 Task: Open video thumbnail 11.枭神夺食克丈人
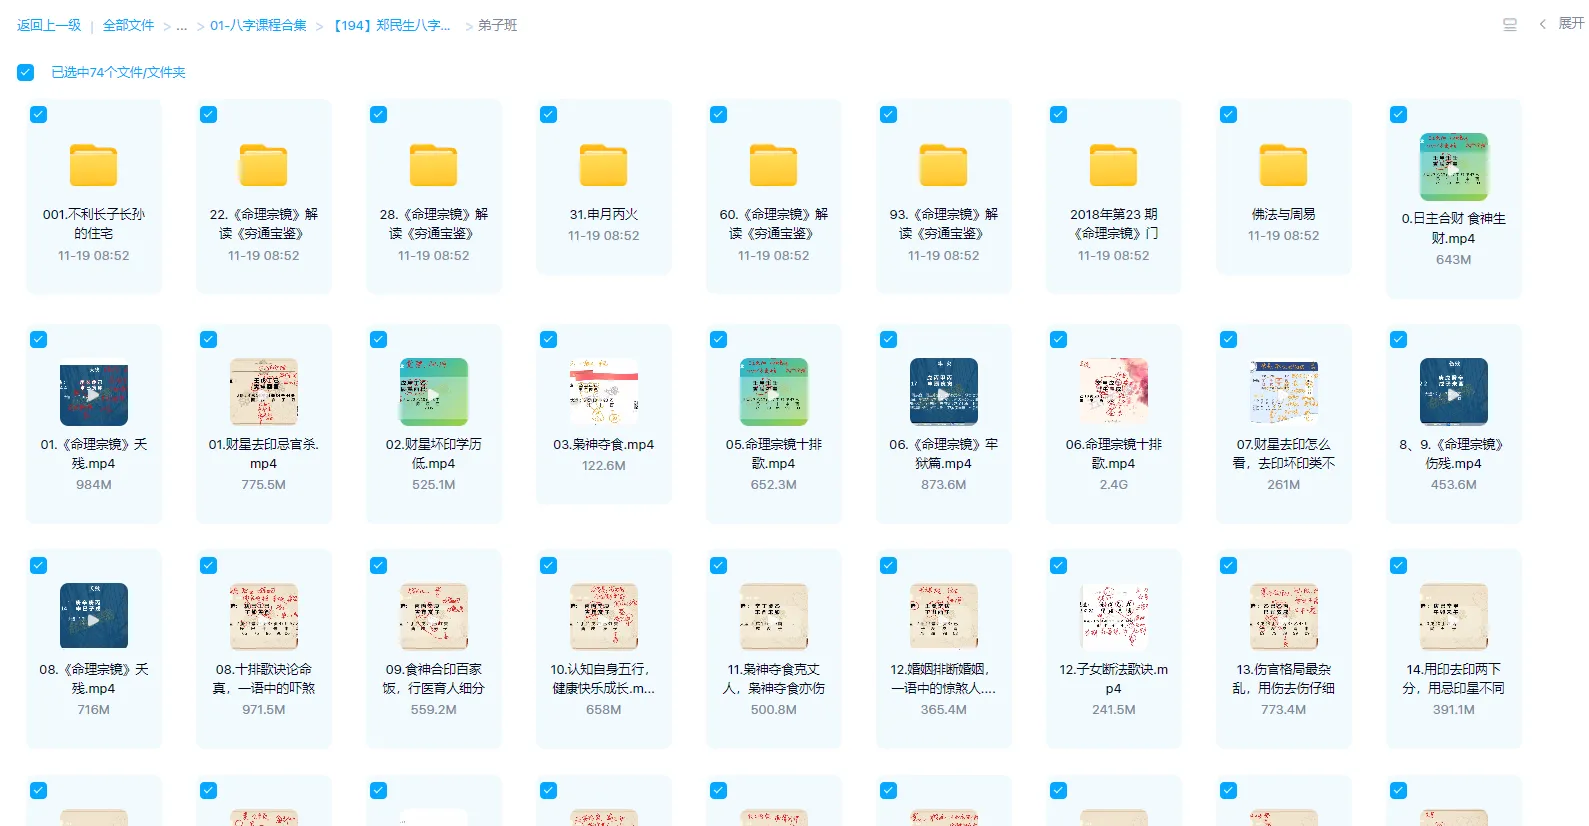click(774, 617)
